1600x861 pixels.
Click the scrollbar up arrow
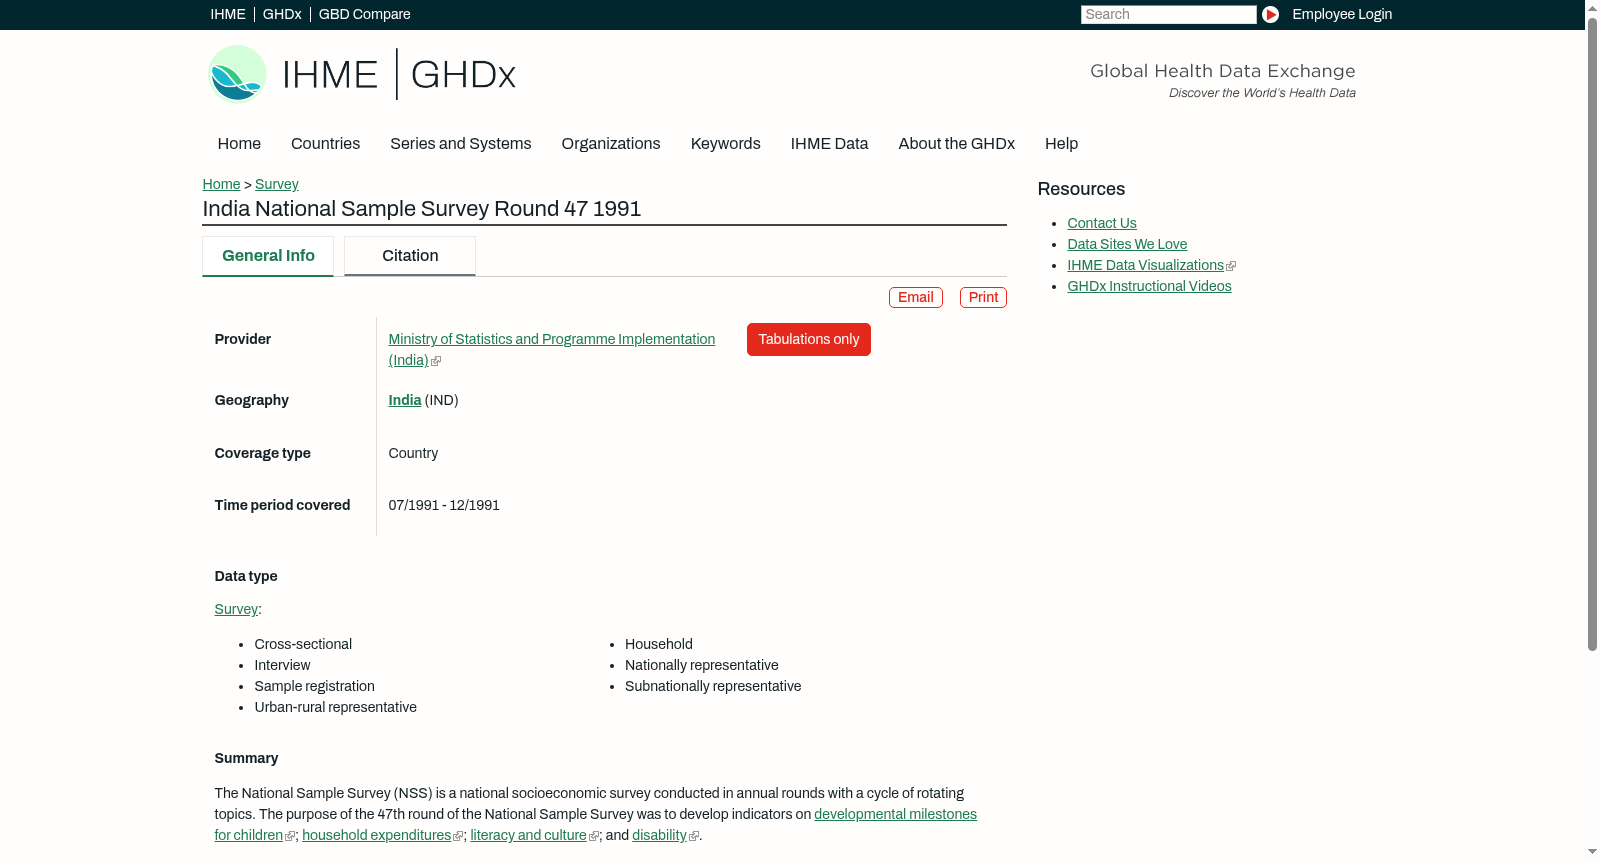pos(1592,7)
